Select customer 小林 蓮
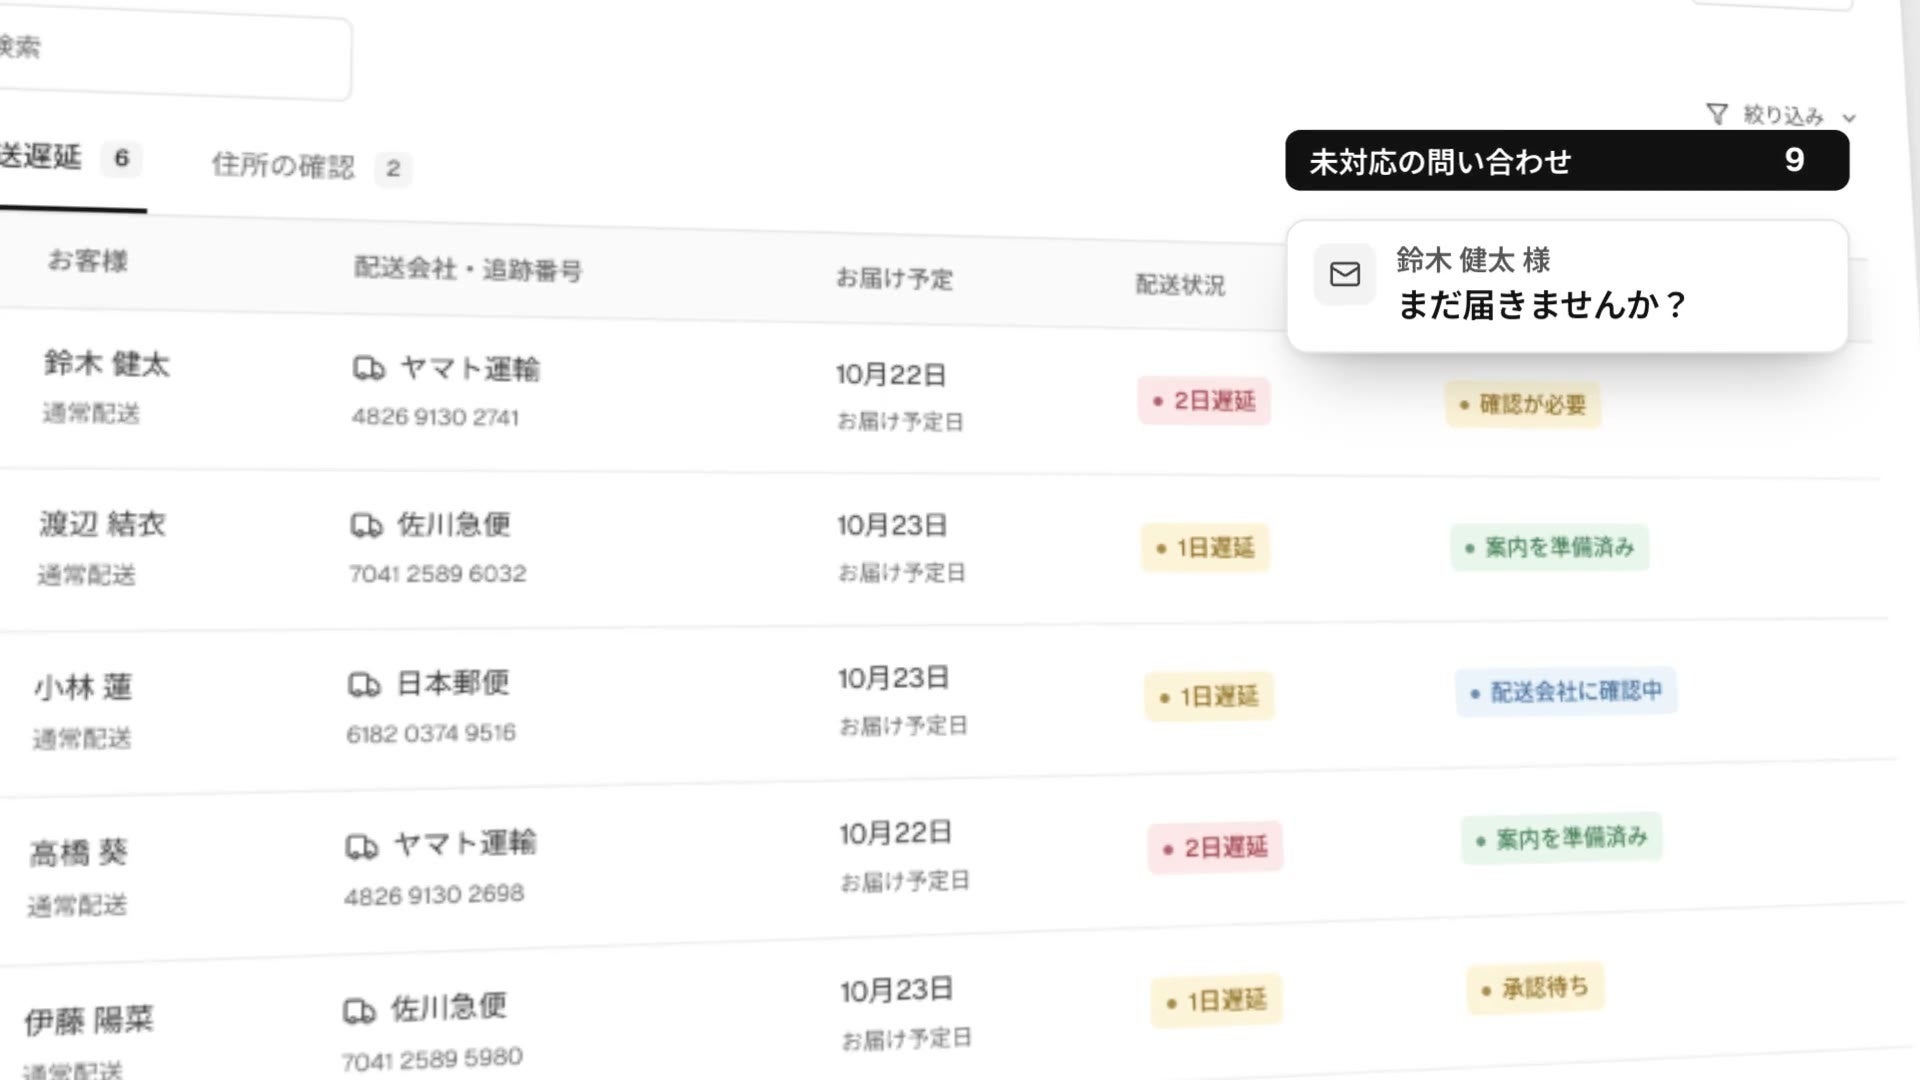Viewport: 1920px width, 1080px height. (83, 687)
